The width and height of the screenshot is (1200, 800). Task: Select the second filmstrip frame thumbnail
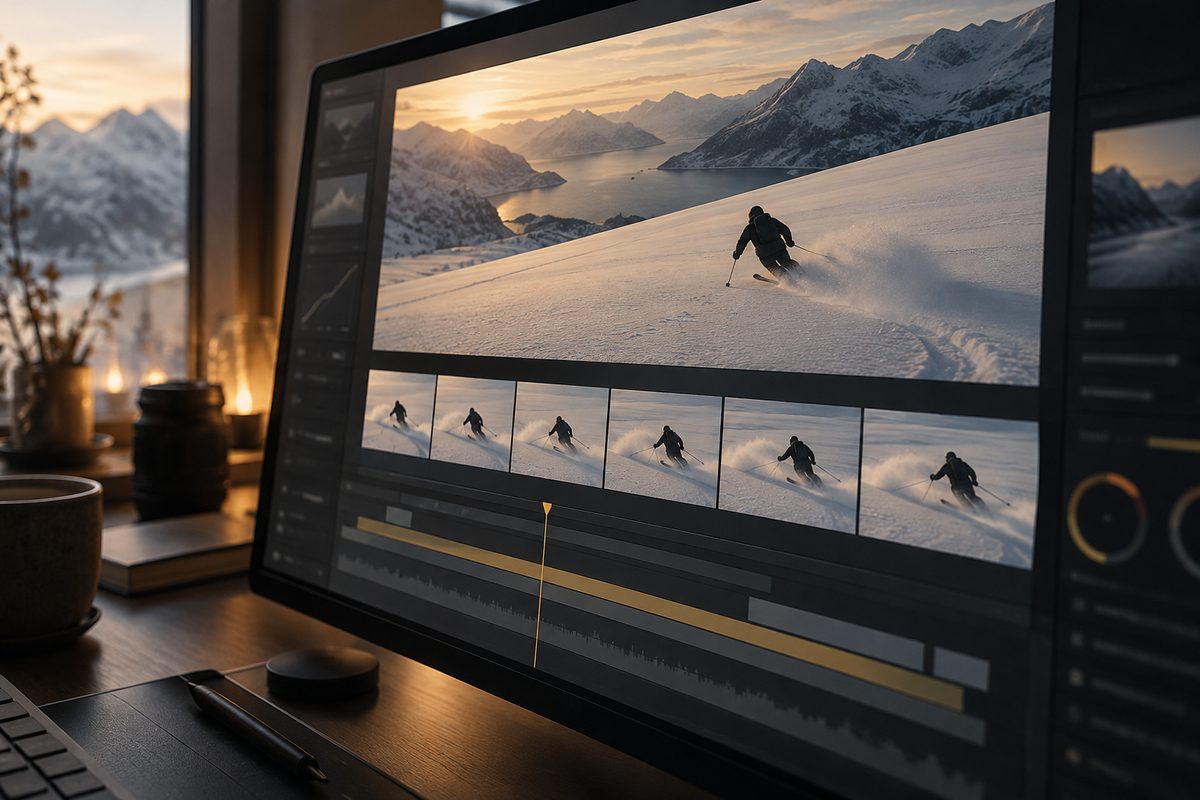point(472,423)
